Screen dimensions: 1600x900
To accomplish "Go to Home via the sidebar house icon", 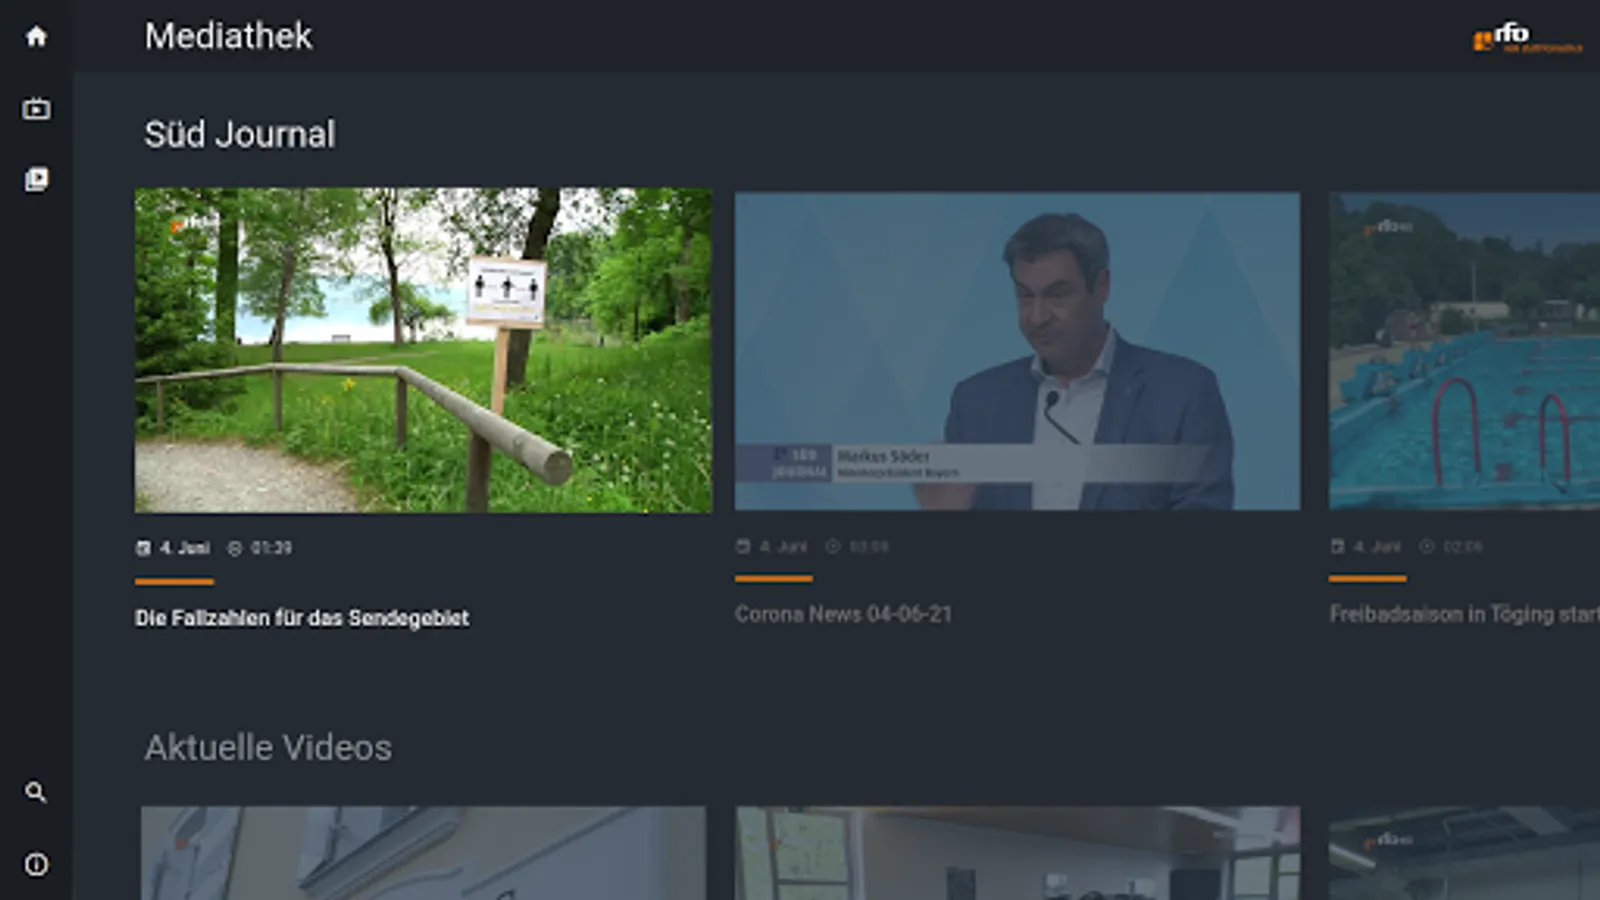I will click(x=36, y=37).
